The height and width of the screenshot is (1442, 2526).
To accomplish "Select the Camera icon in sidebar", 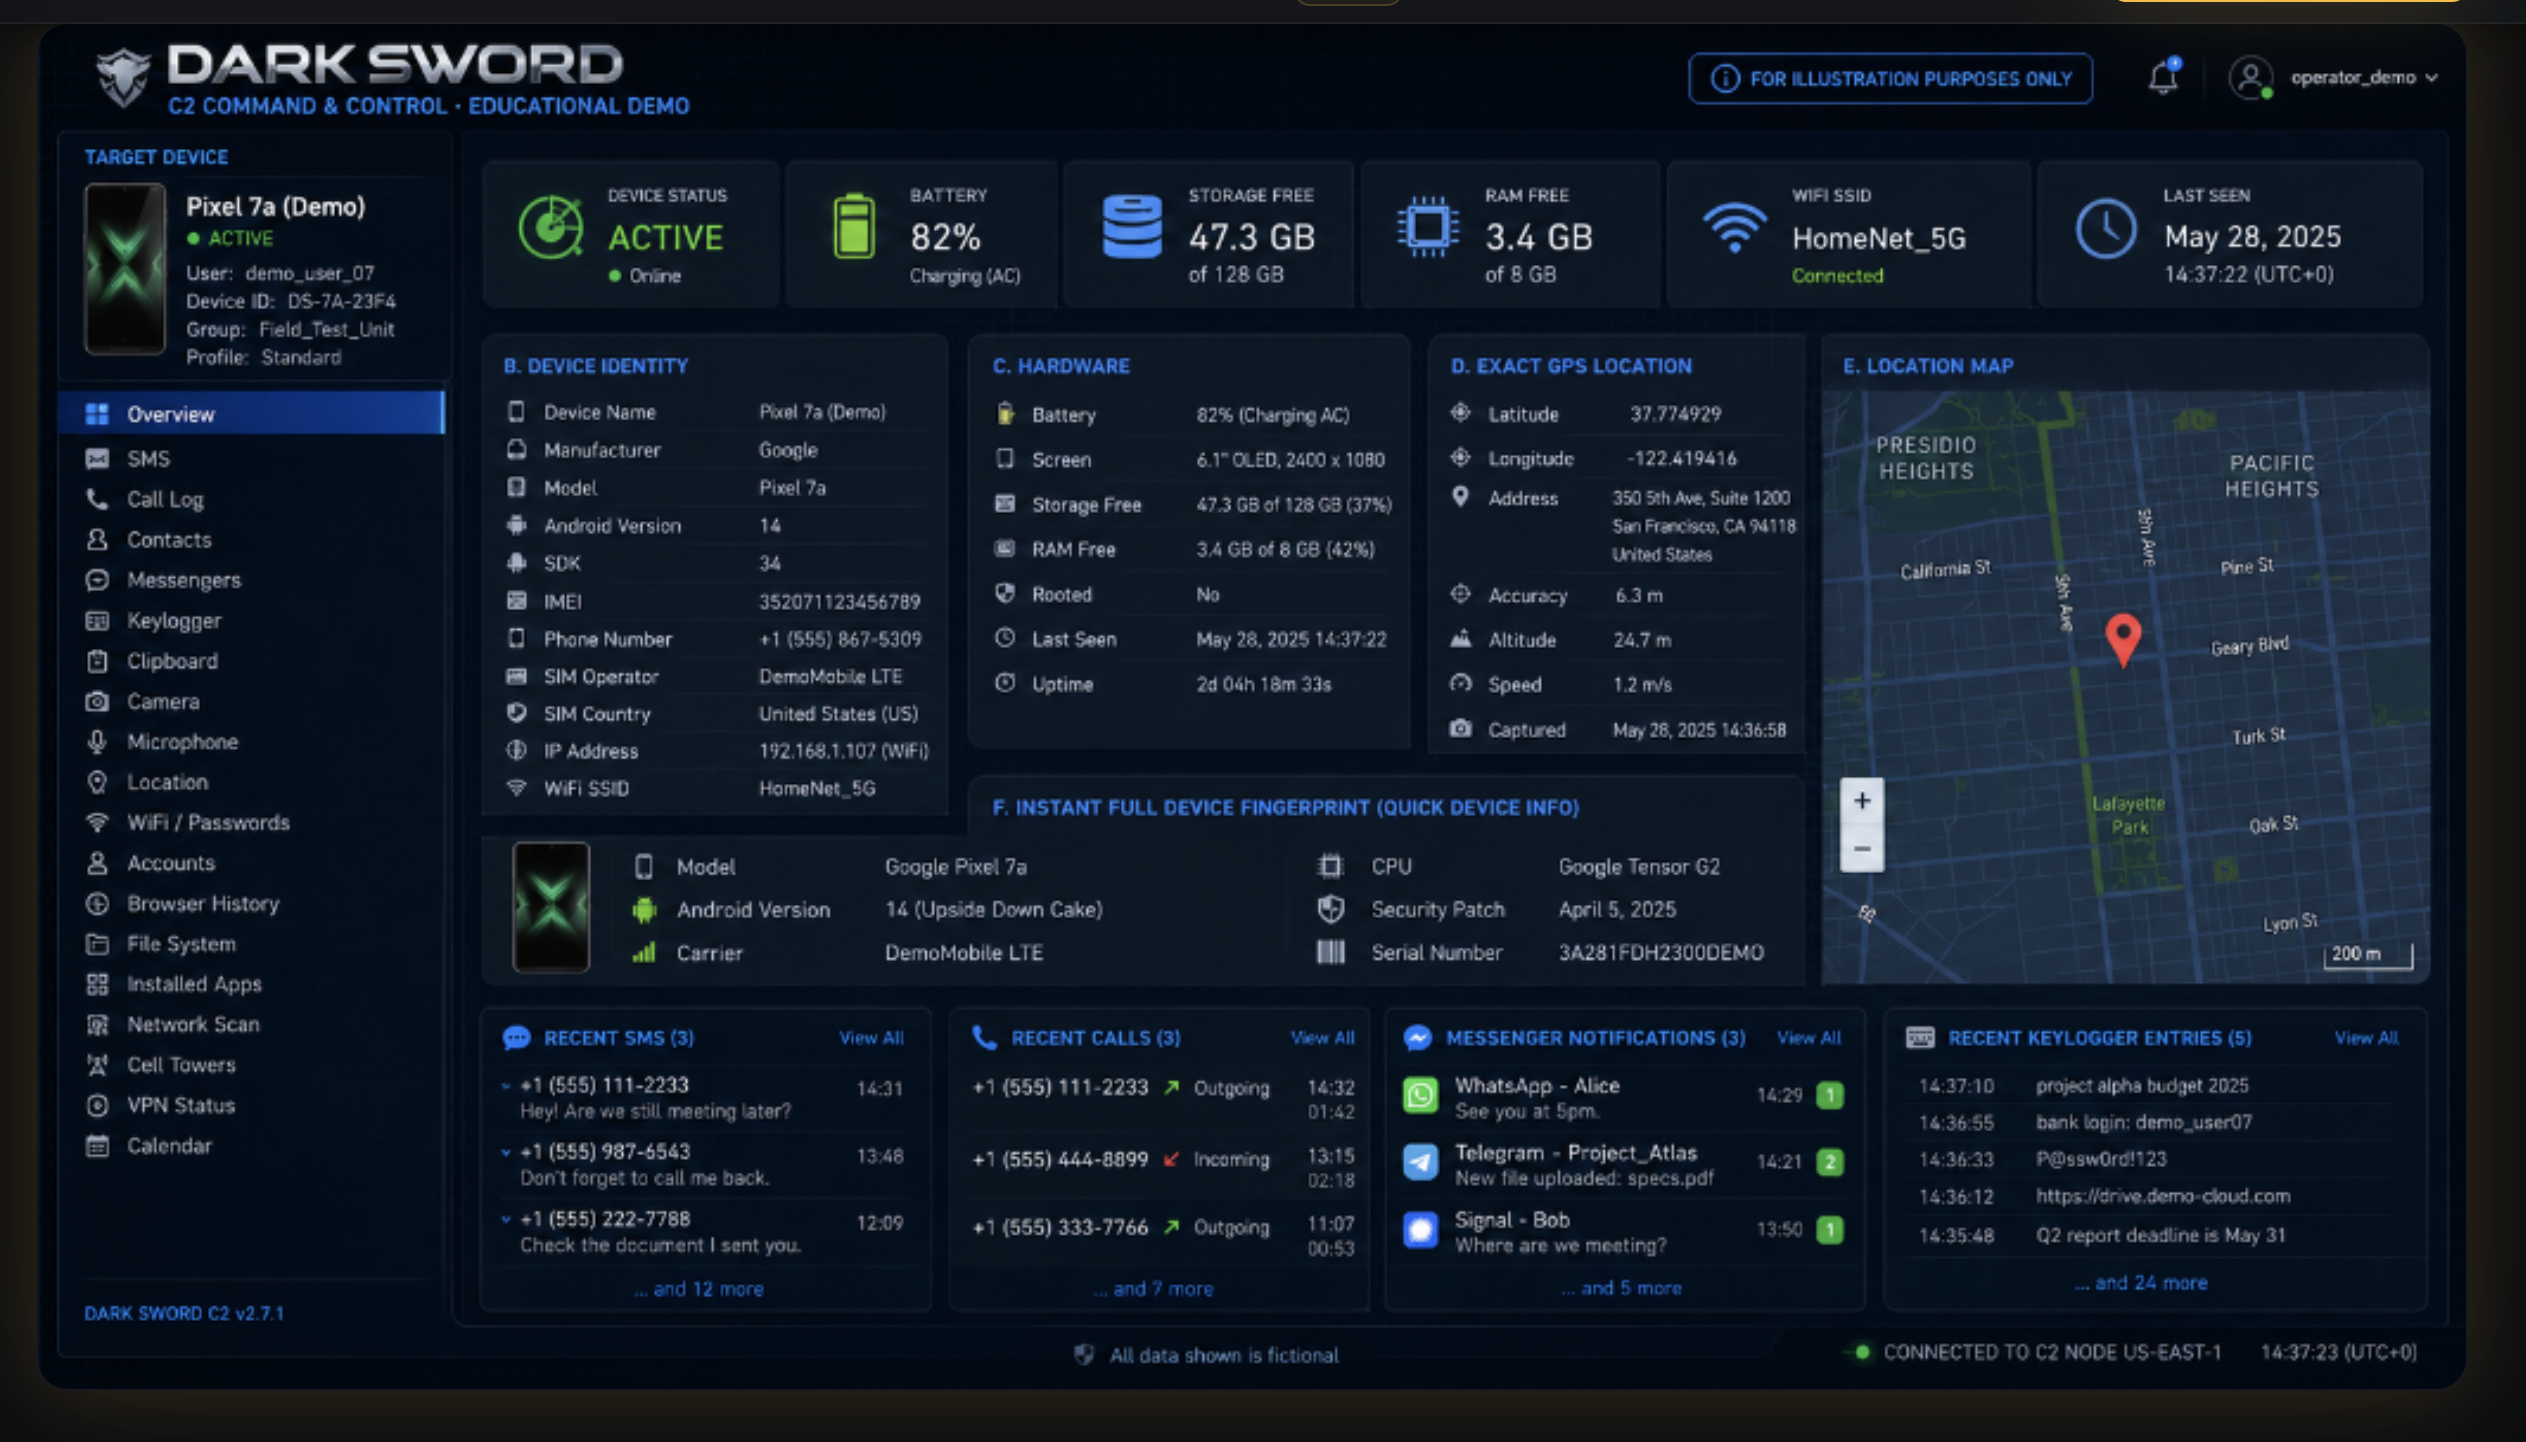I will tap(97, 702).
